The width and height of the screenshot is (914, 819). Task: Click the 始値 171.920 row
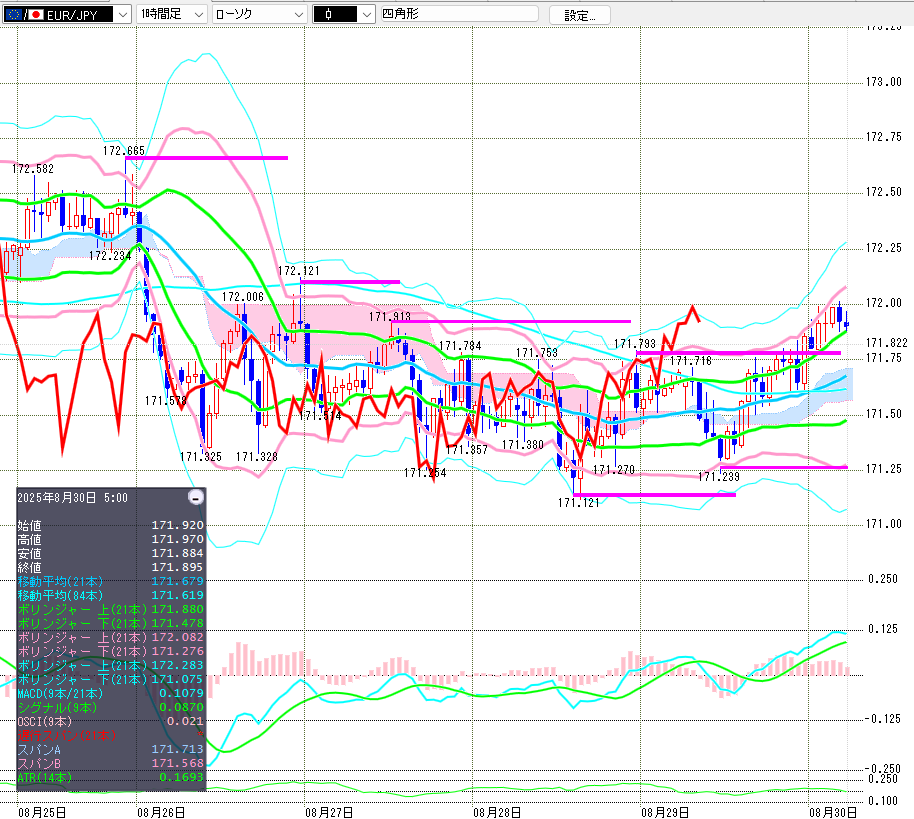pyautogui.click(x=111, y=525)
